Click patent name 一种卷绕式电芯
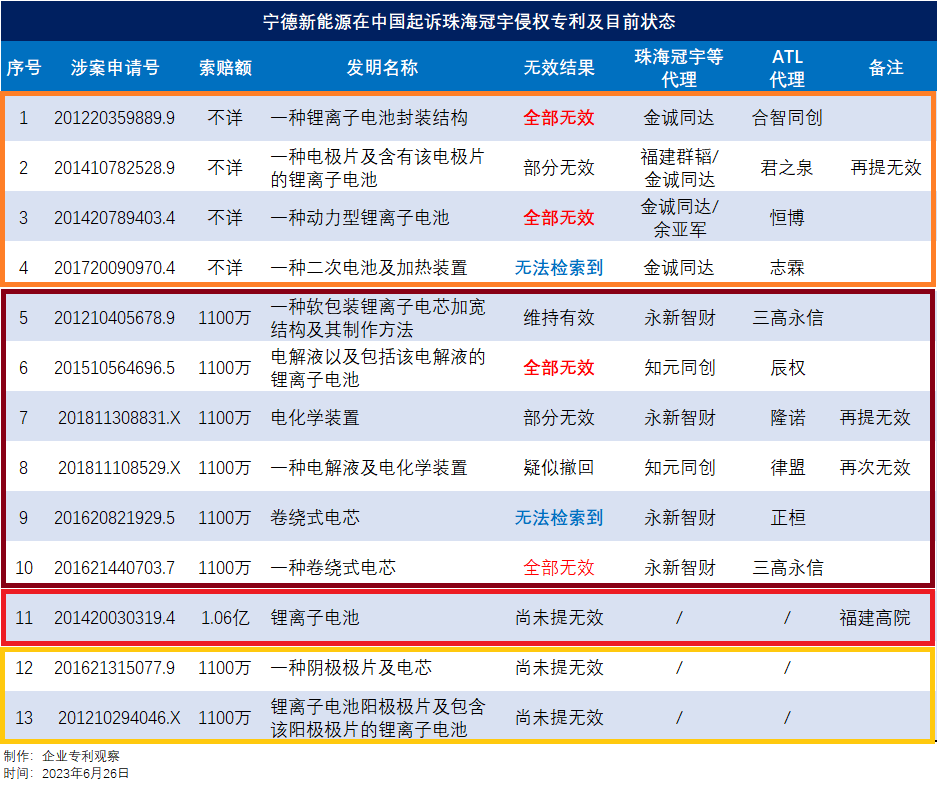937x788 pixels. 333,568
